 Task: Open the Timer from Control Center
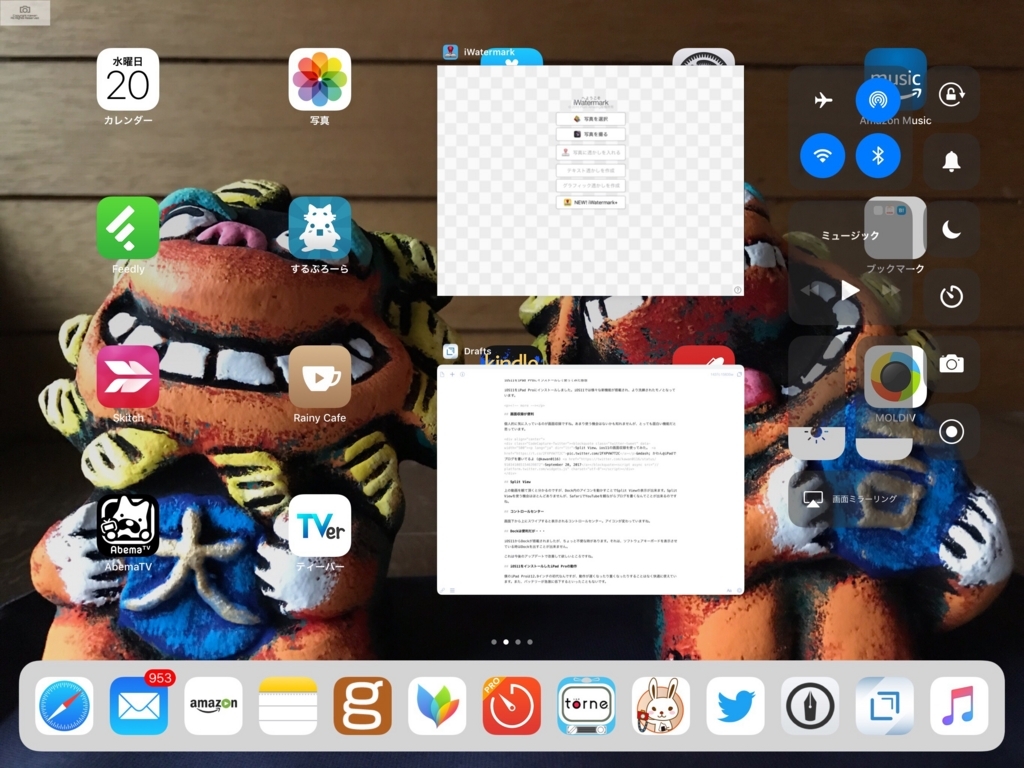952,296
